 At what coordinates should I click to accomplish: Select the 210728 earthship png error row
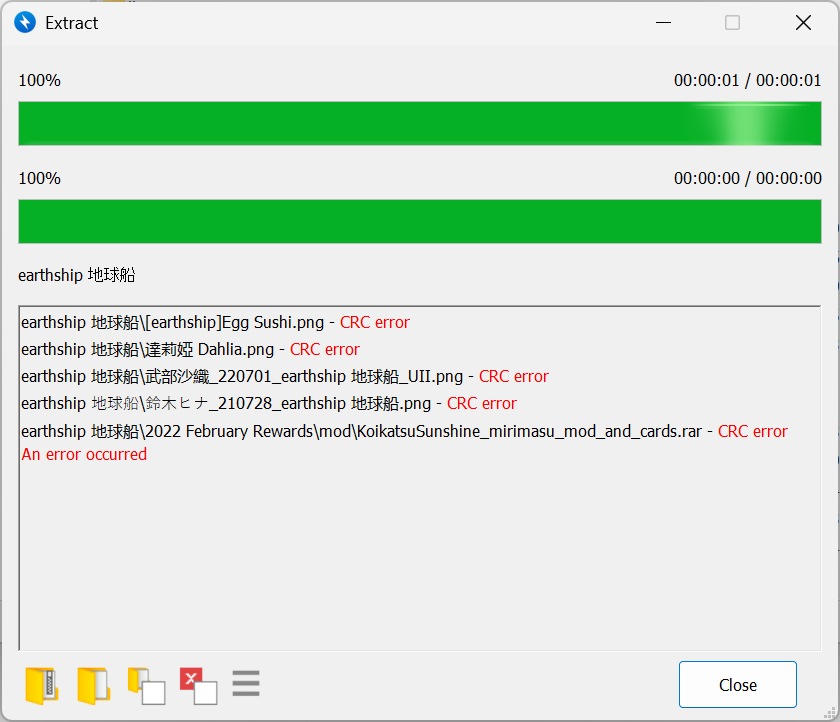[268, 403]
